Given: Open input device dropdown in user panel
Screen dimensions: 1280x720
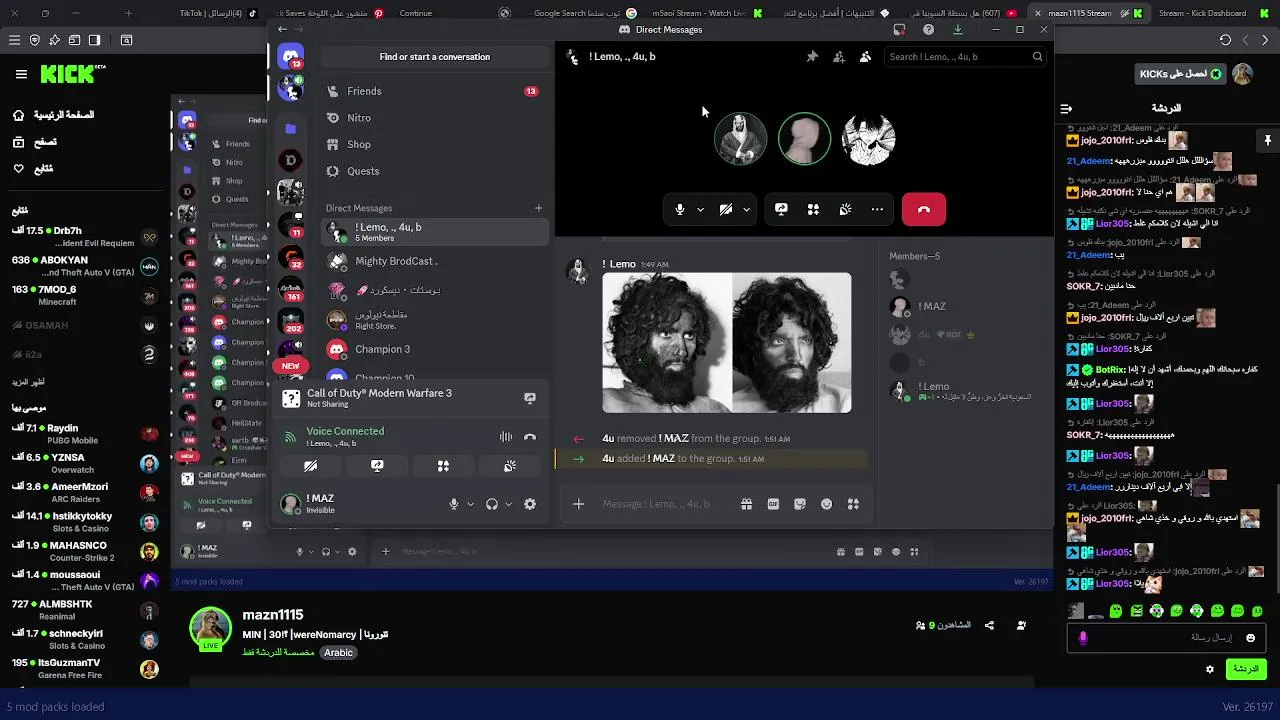Looking at the screenshot, I should [470, 504].
